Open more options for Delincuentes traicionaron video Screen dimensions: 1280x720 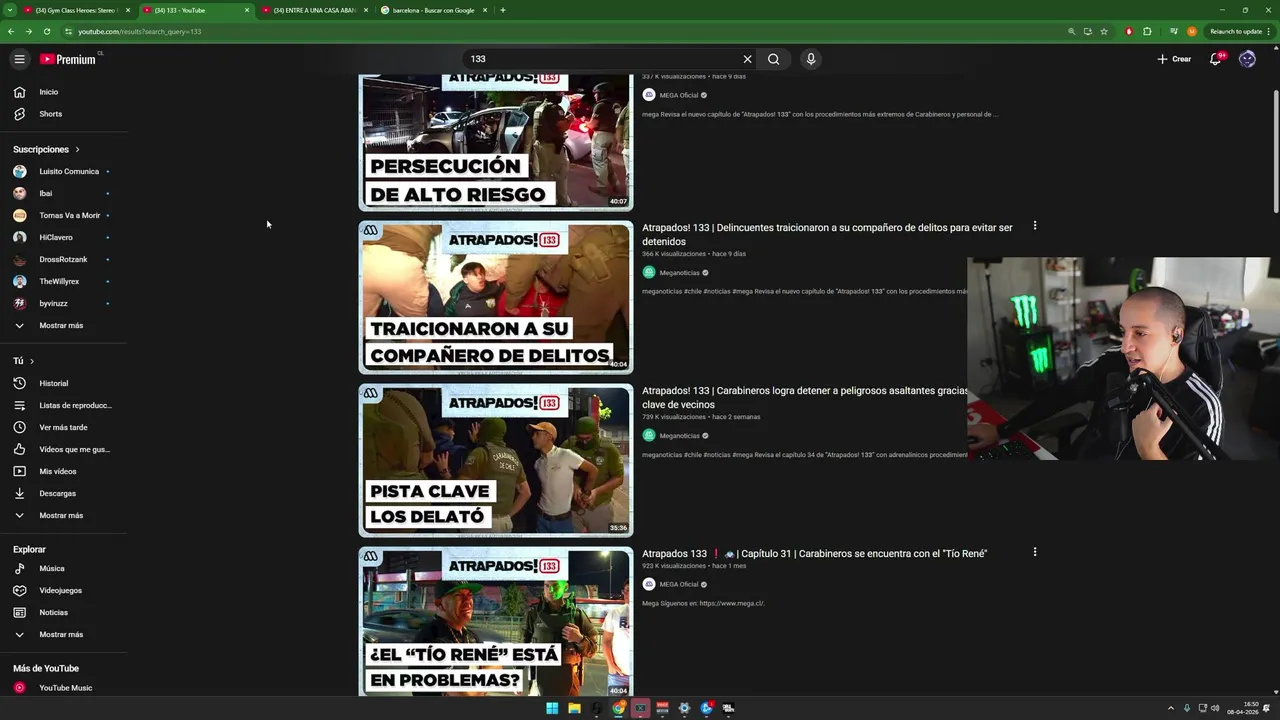(x=1035, y=226)
